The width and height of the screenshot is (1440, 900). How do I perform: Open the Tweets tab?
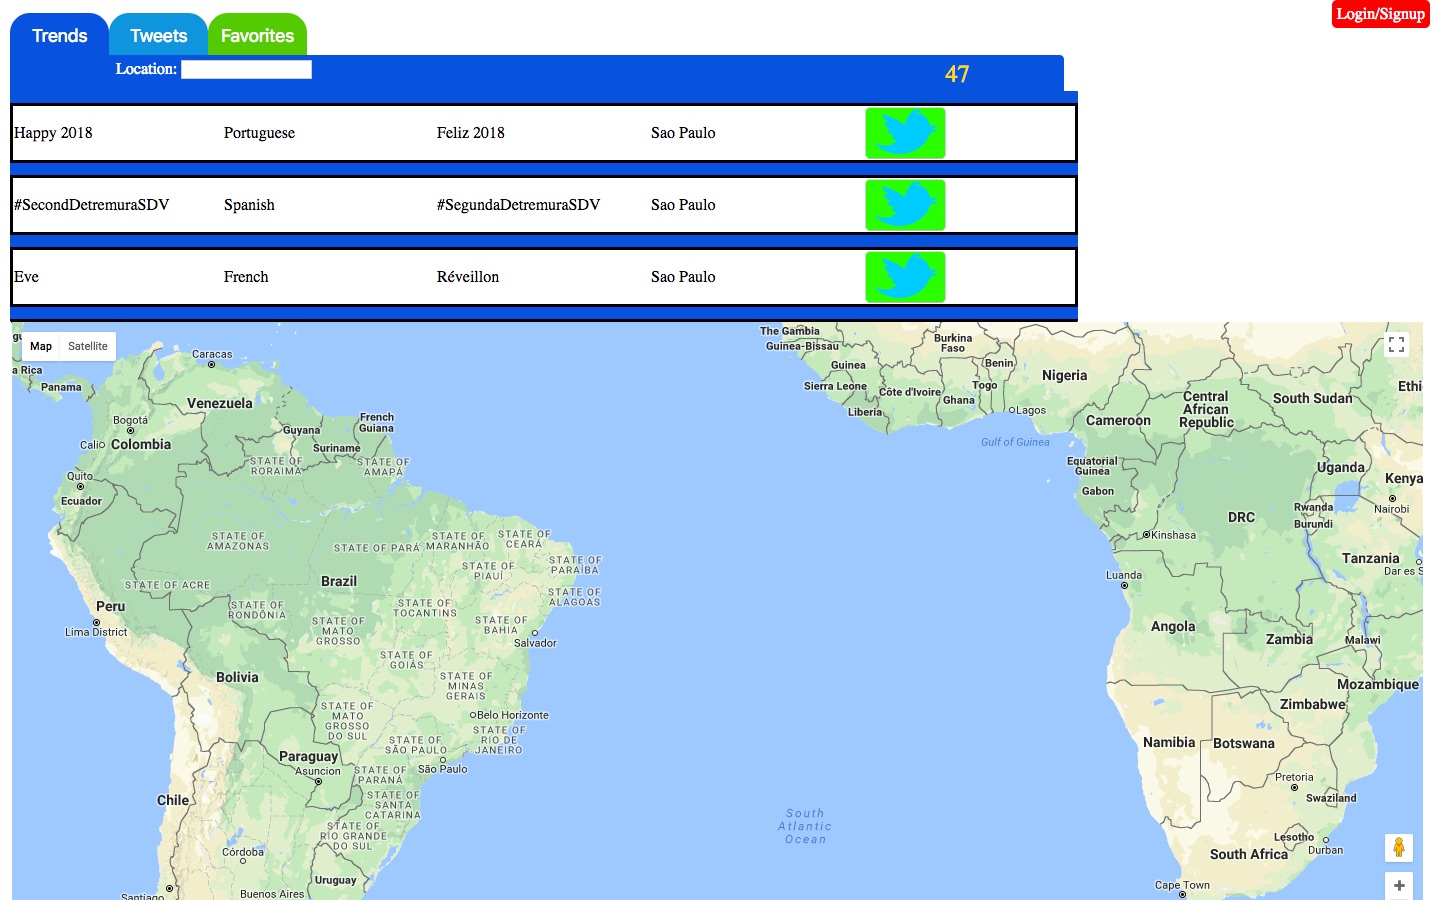point(159,36)
